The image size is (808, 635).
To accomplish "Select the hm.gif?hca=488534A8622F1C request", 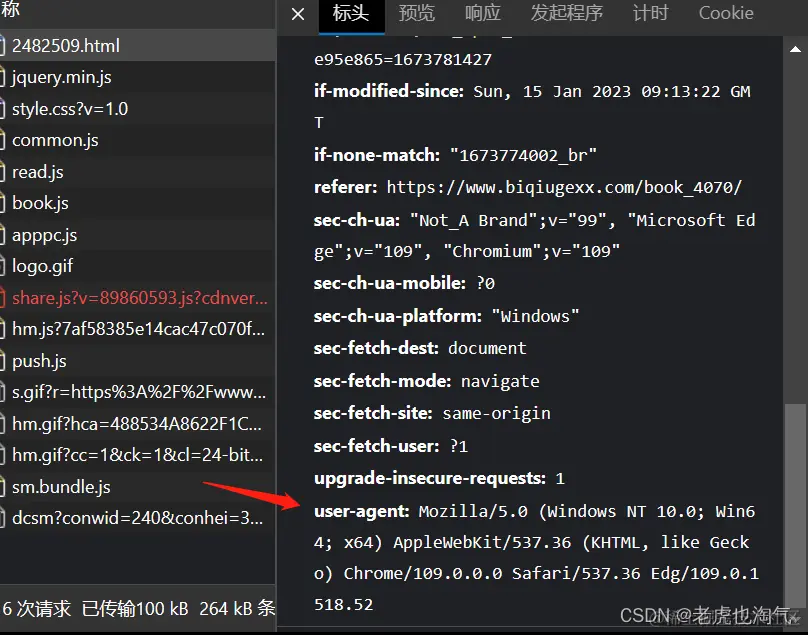I will click(138, 424).
